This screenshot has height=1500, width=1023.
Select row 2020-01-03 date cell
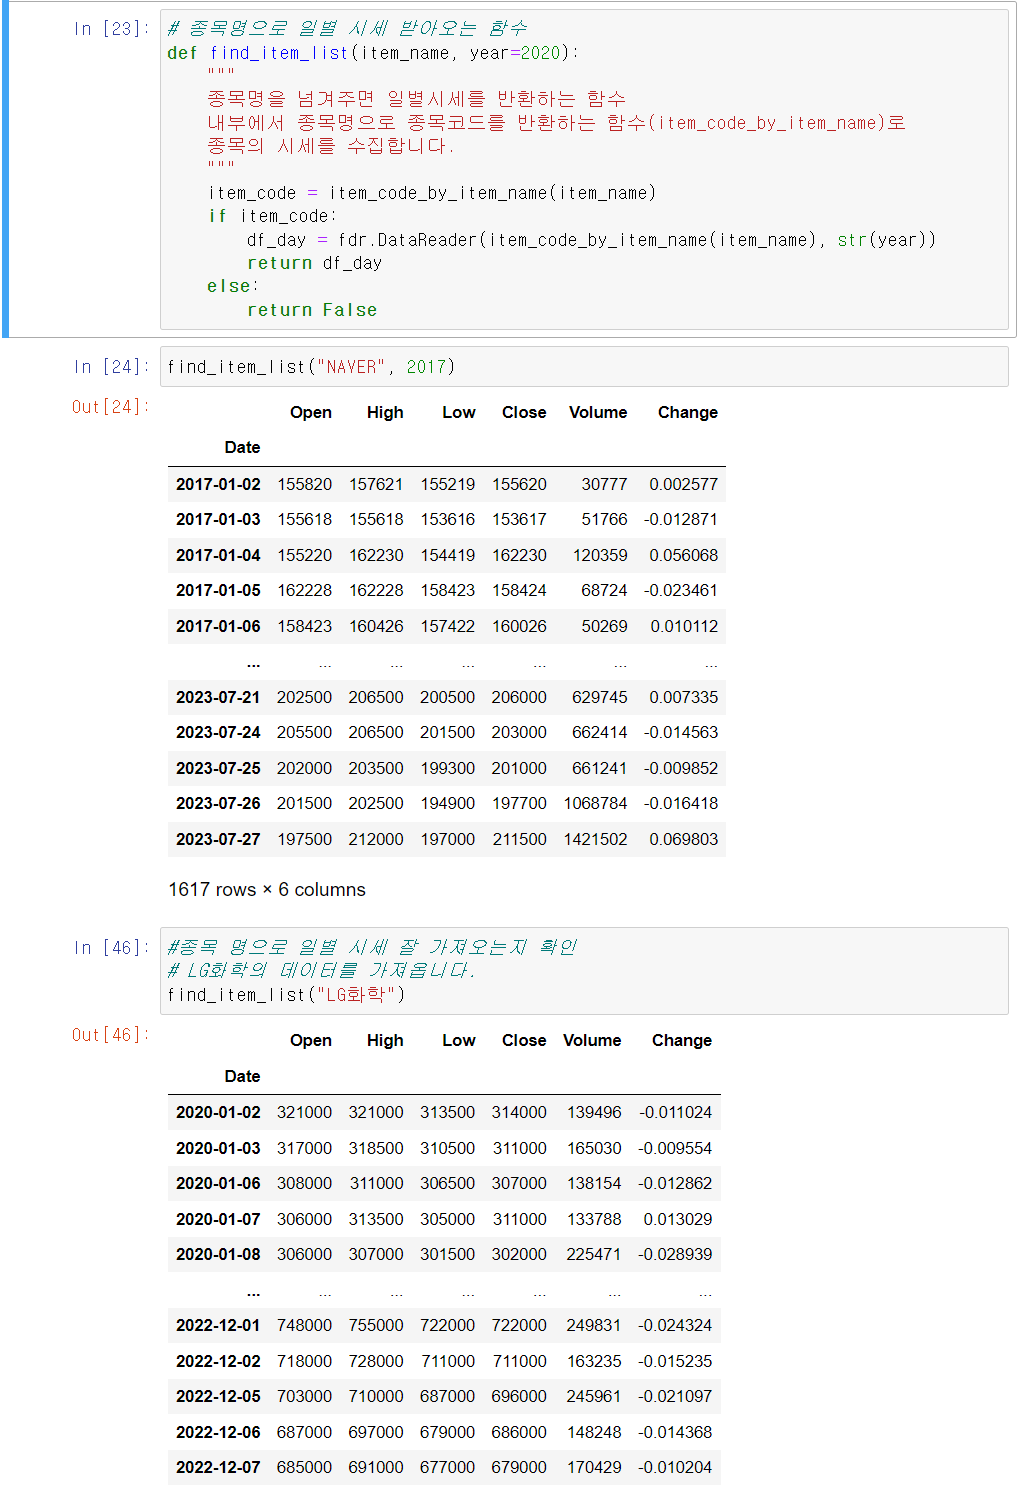(x=218, y=1148)
